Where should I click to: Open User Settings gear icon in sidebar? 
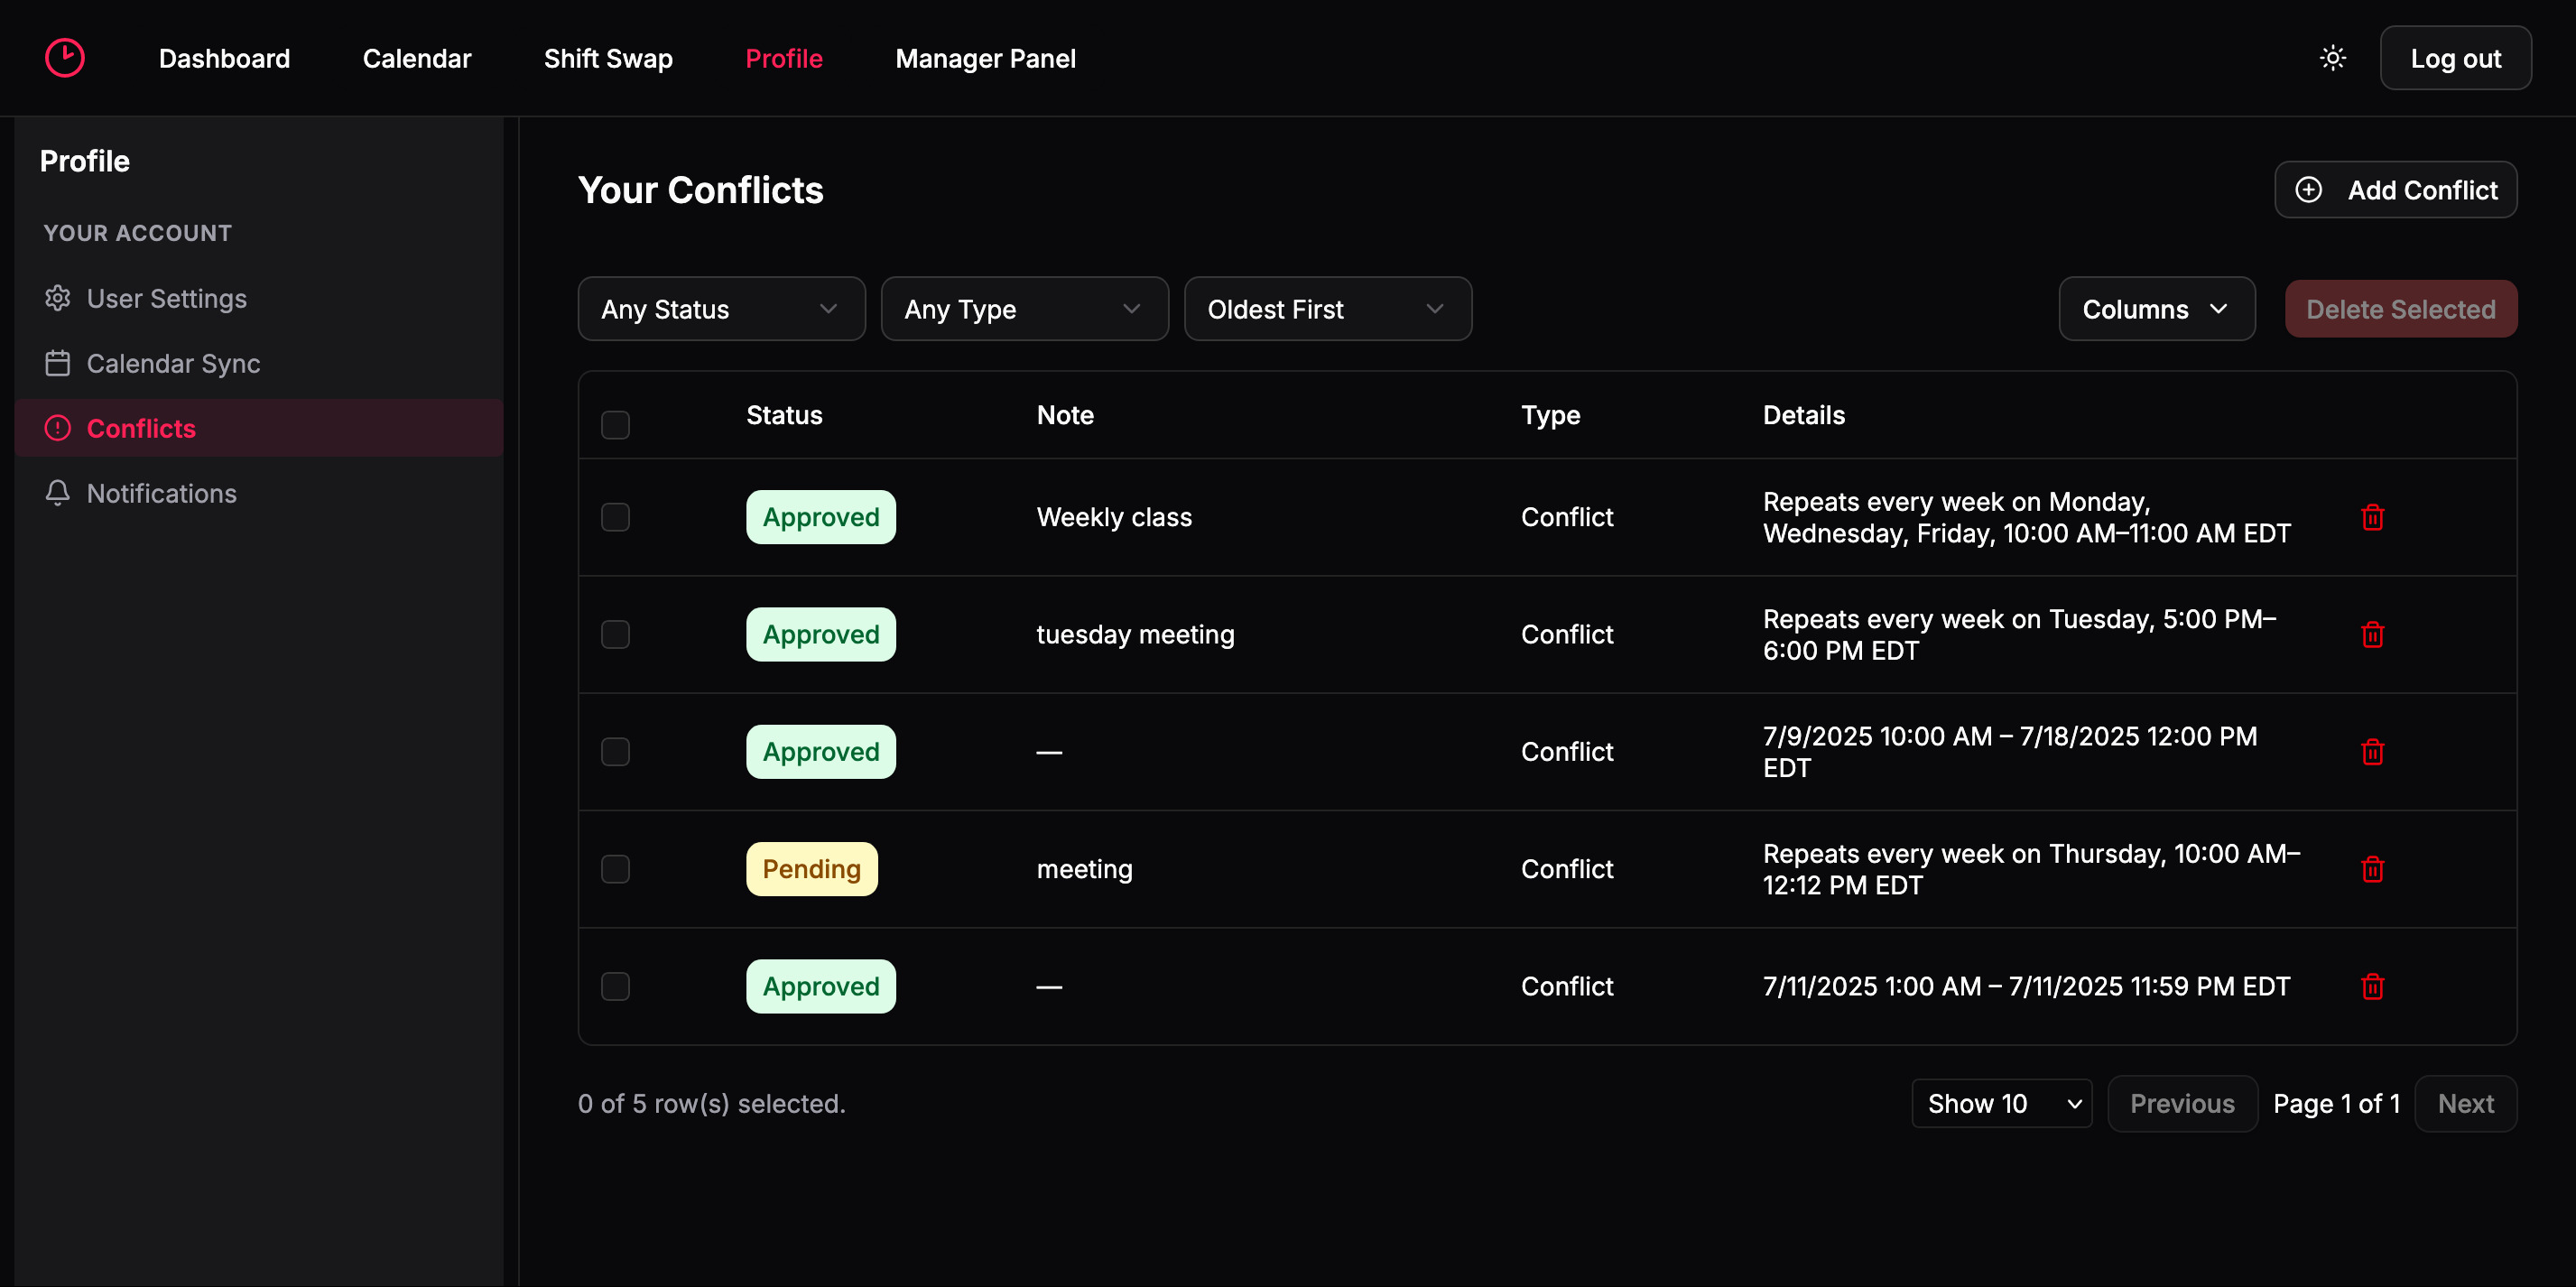58,298
